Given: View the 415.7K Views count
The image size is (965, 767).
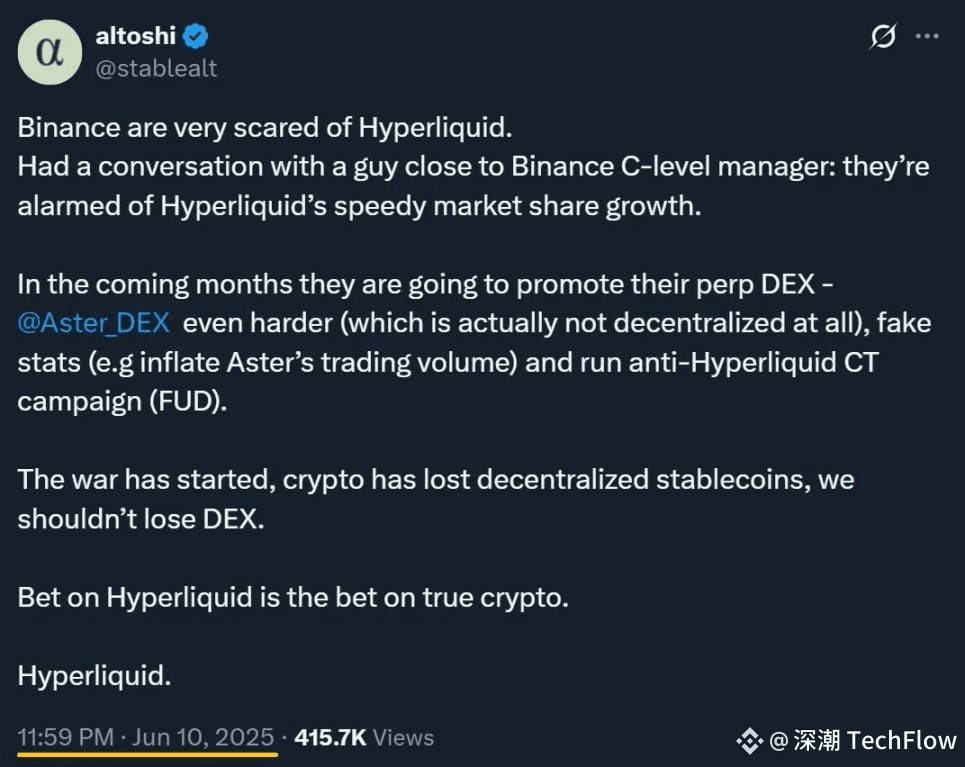Looking at the screenshot, I should coord(364,737).
